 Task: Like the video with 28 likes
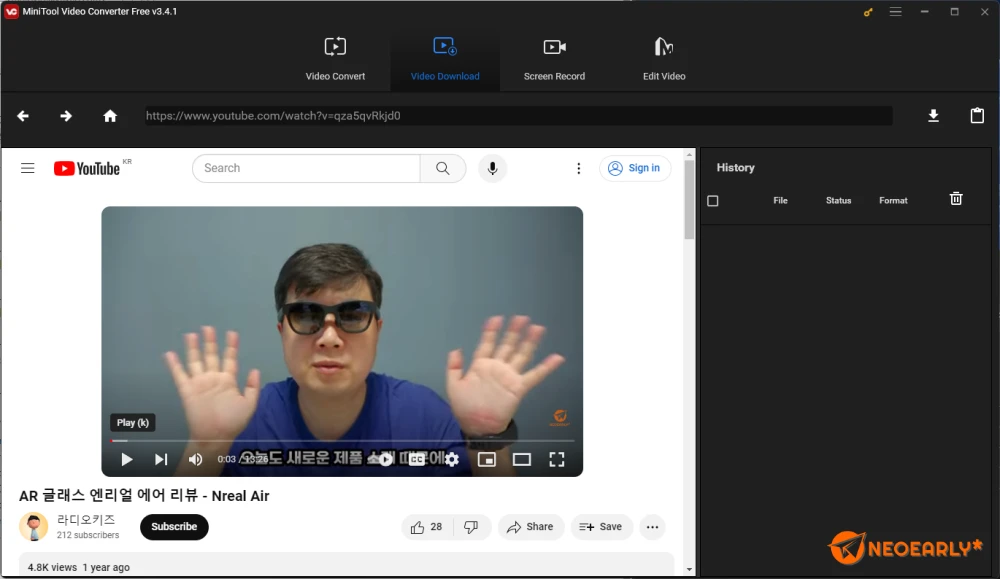coord(427,527)
